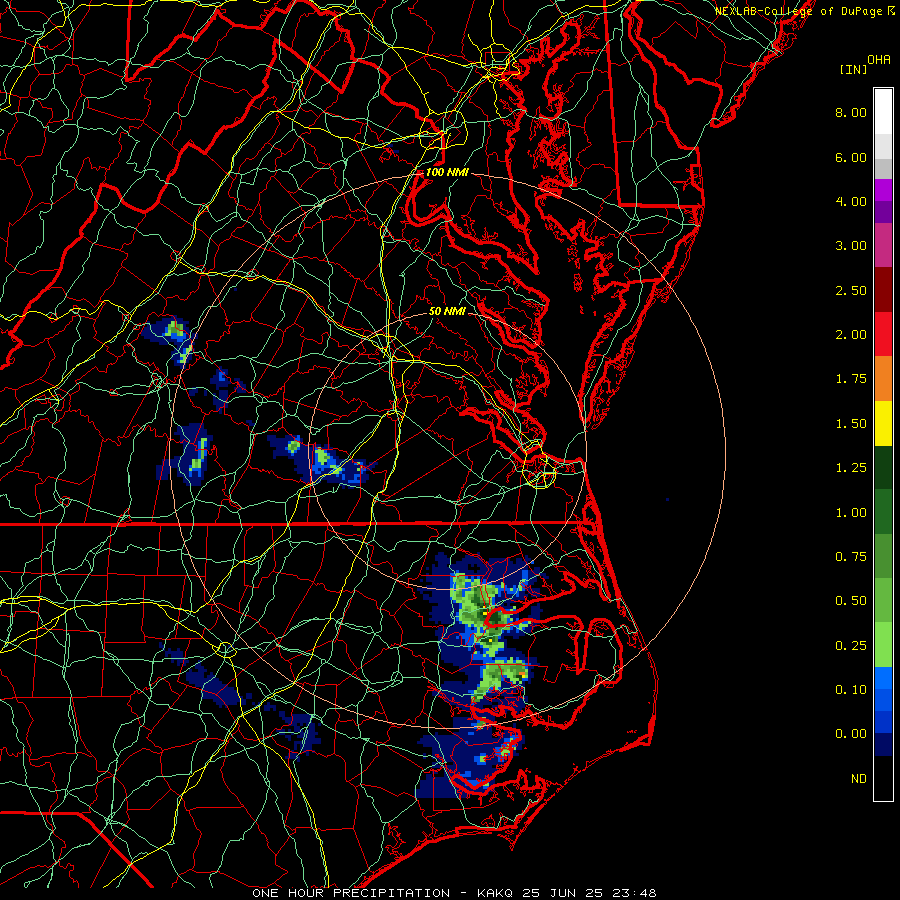The width and height of the screenshot is (900, 900).
Task: Click the lightest green legend color band
Action: click(x=883, y=645)
